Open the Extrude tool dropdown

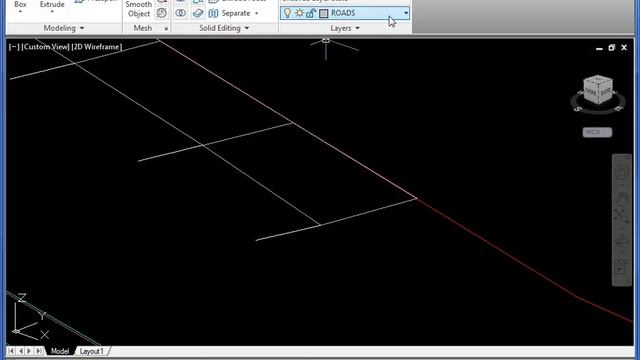coord(52,12)
